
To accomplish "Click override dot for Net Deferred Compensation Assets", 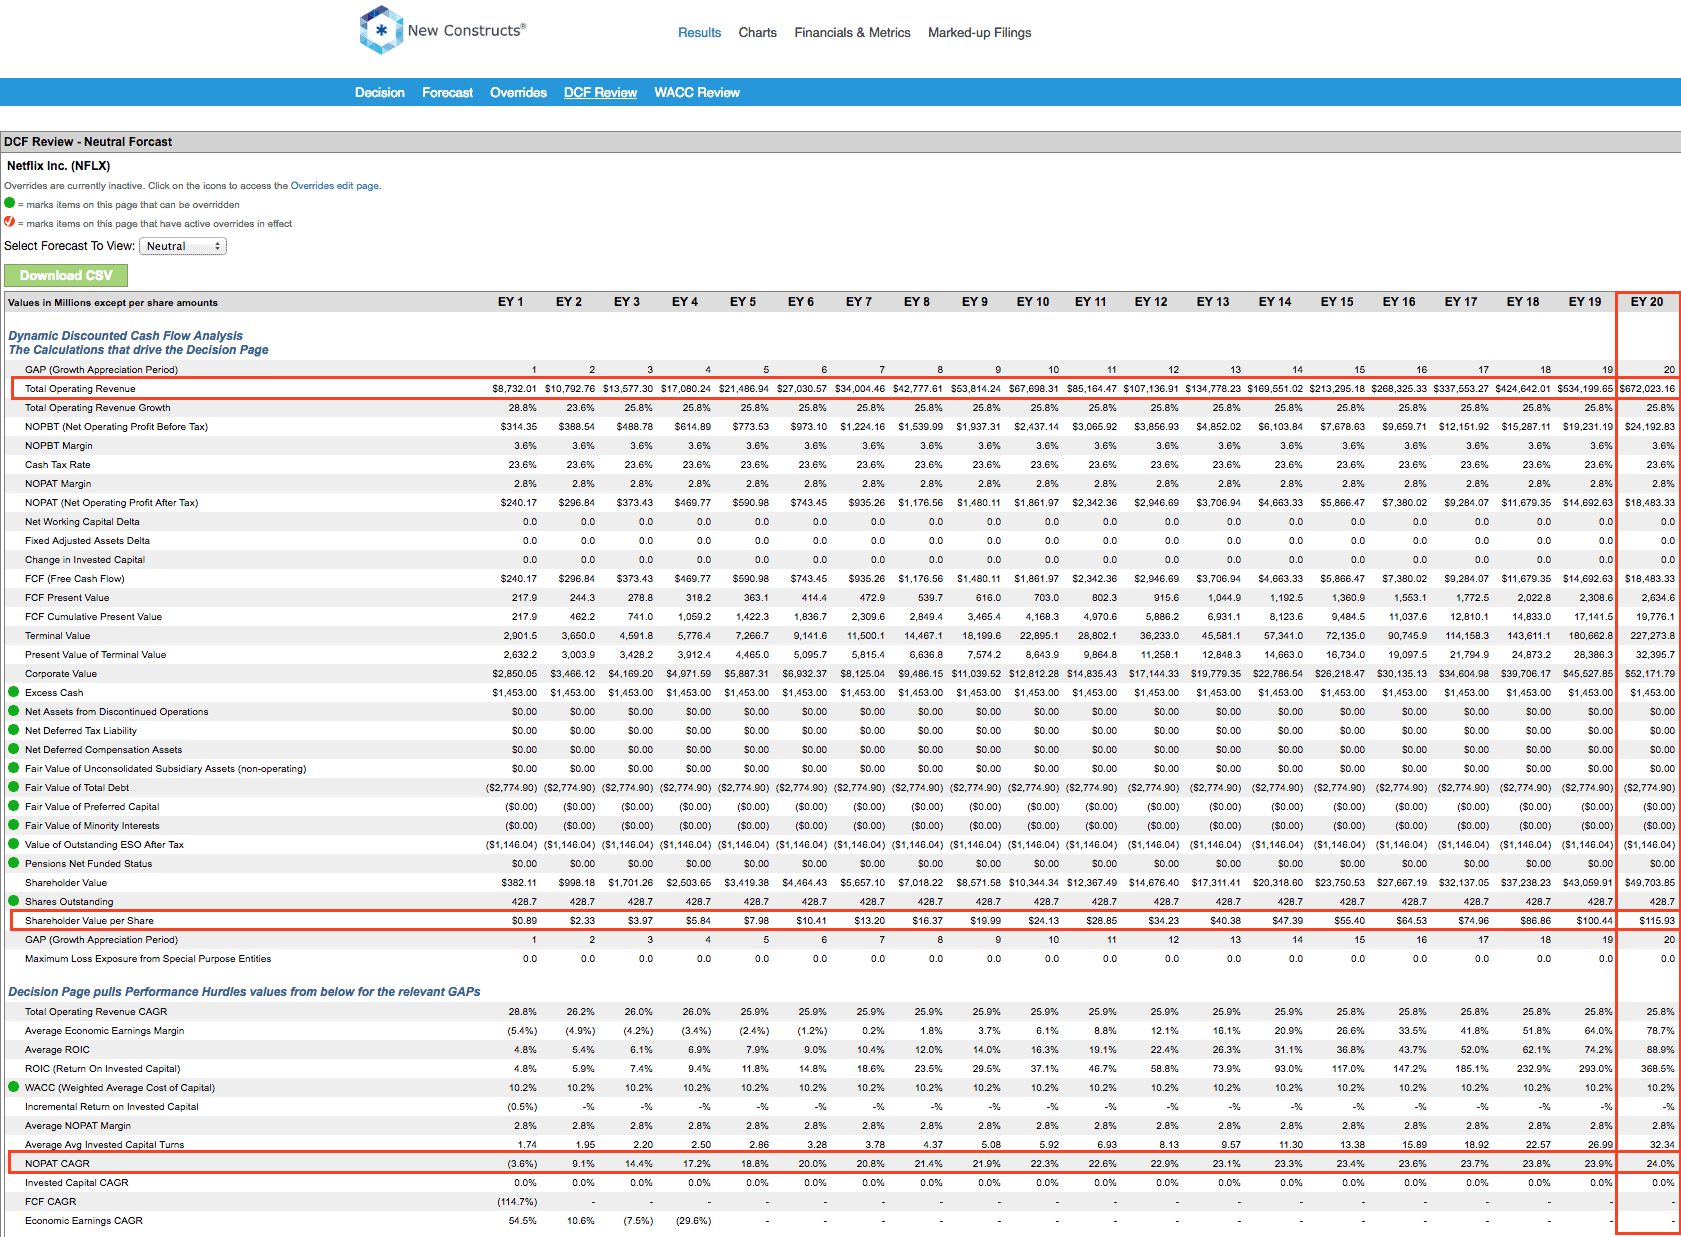I will [14, 749].
